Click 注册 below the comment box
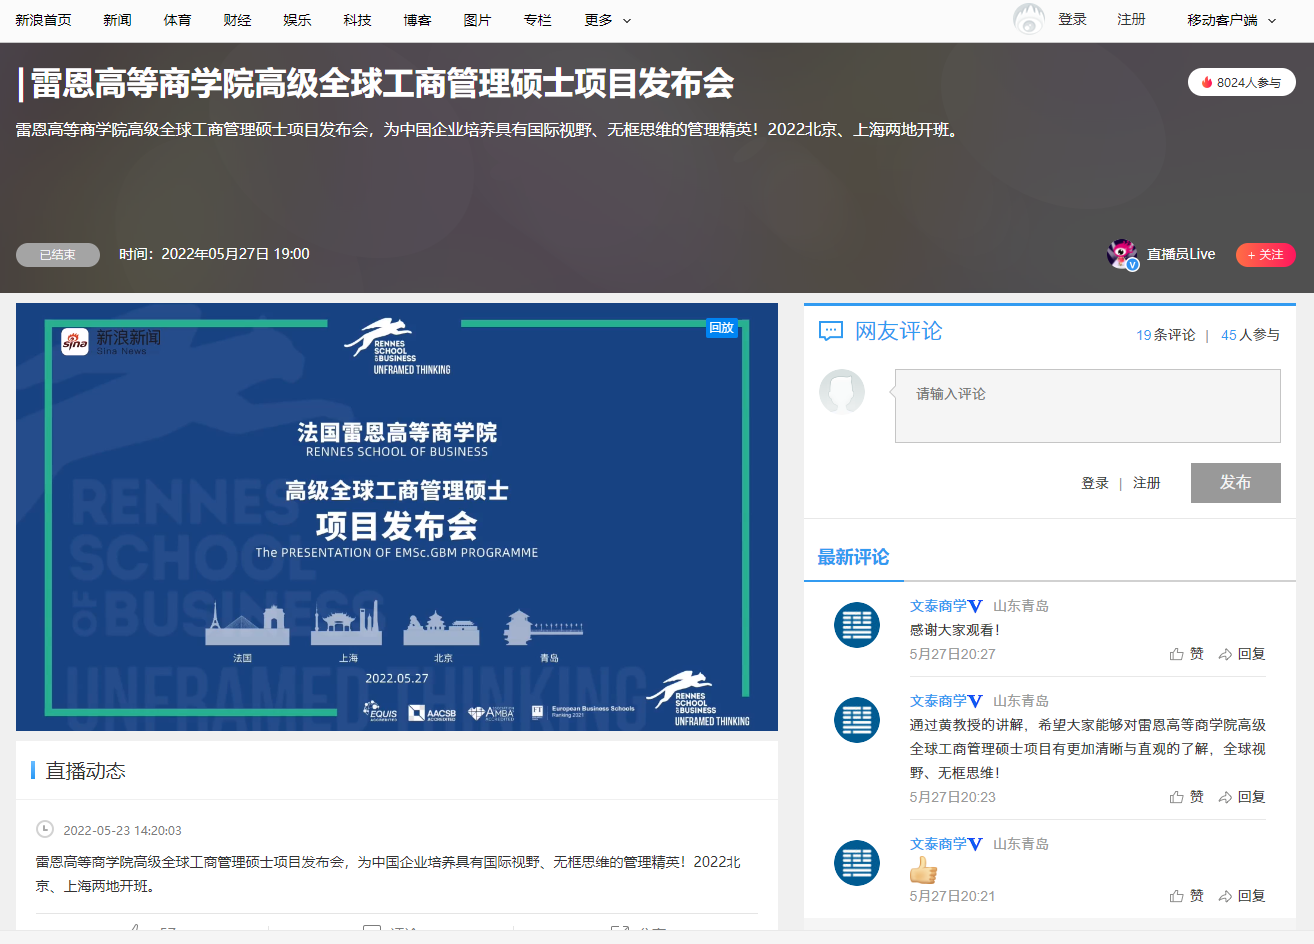The width and height of the screenshot is (1314, 944). [1147, 483]
